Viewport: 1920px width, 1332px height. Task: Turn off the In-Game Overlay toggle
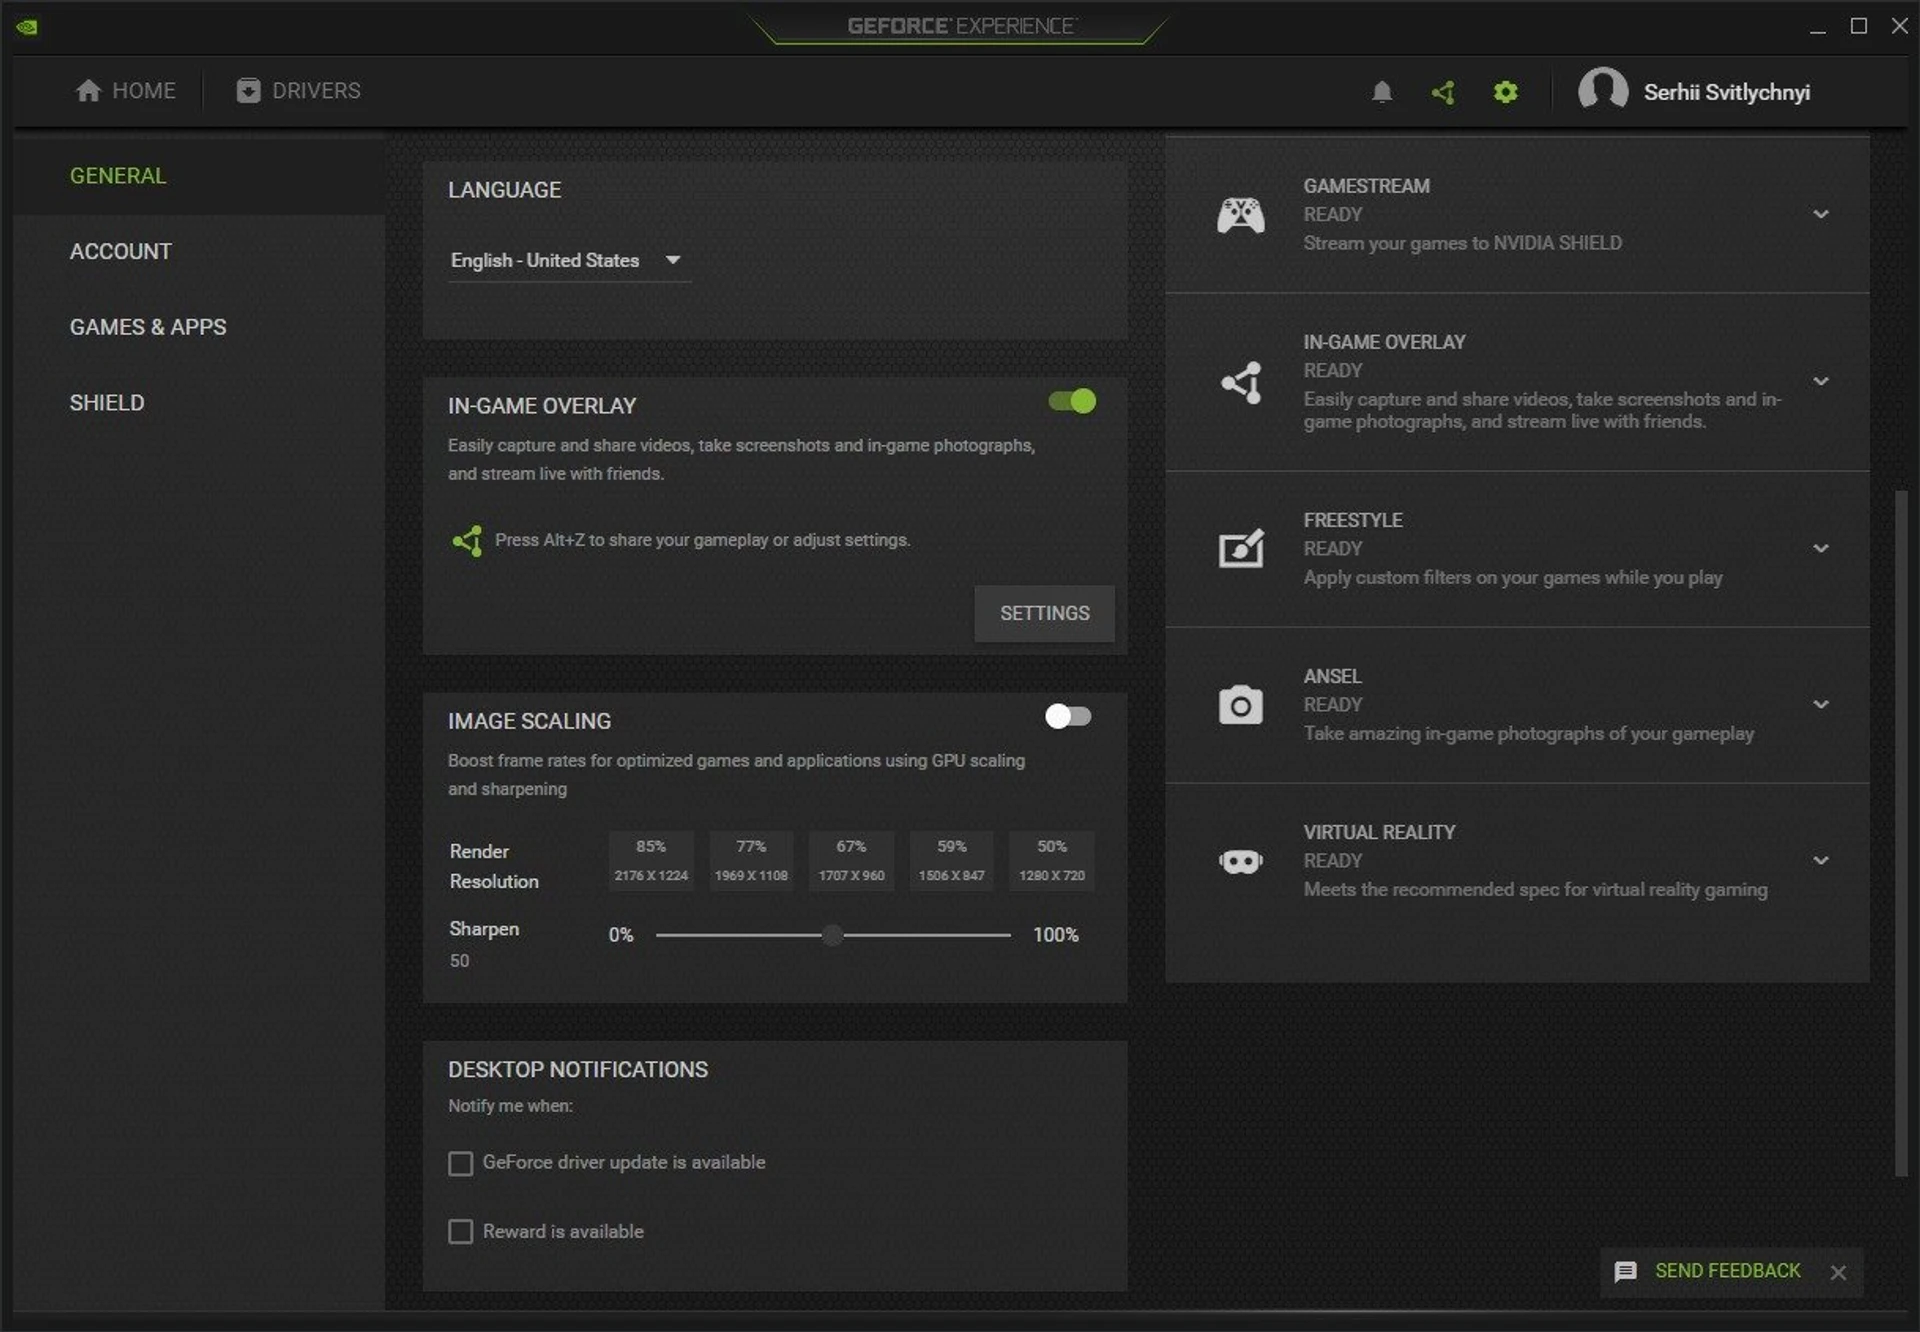click(1072, 402)
